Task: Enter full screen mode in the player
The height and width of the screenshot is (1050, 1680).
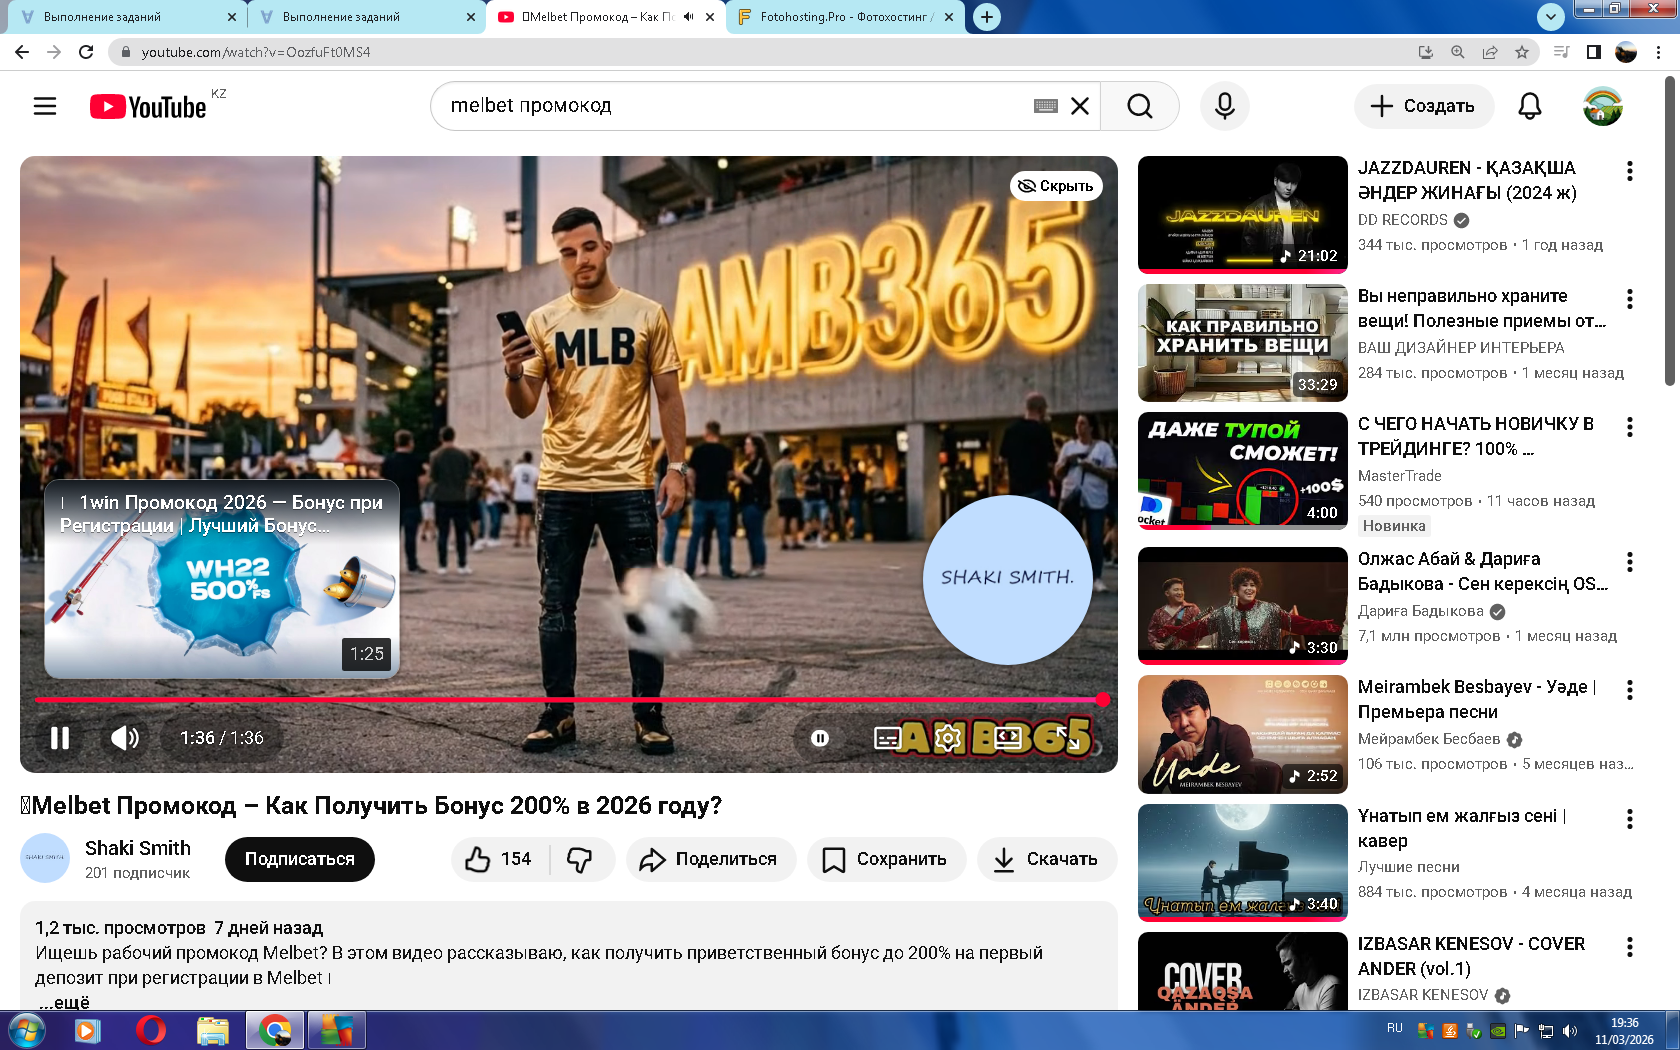Action: coord(1068,738)
